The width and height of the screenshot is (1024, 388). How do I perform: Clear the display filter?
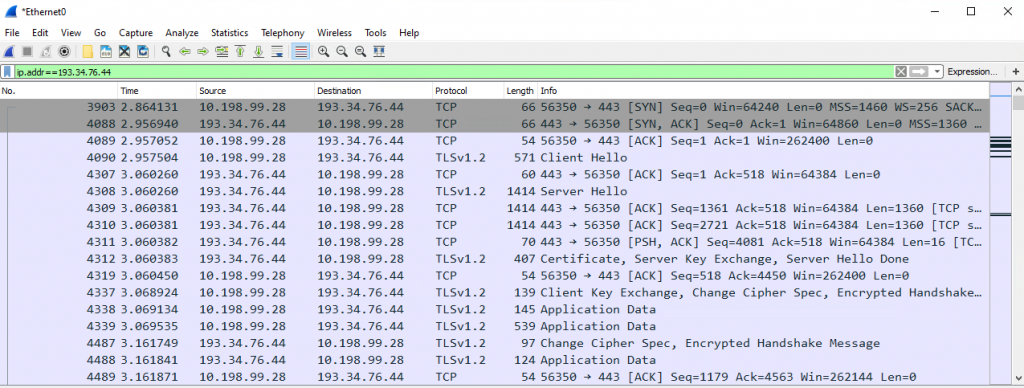tap(901, 72)
